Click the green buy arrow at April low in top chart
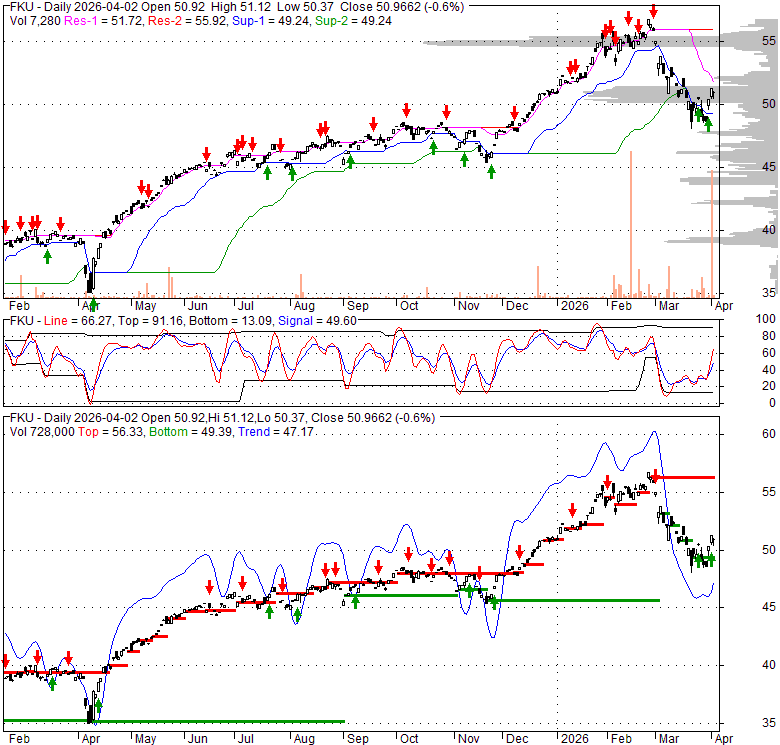This screenshot has height=745, width=780. tap(92, 303)
